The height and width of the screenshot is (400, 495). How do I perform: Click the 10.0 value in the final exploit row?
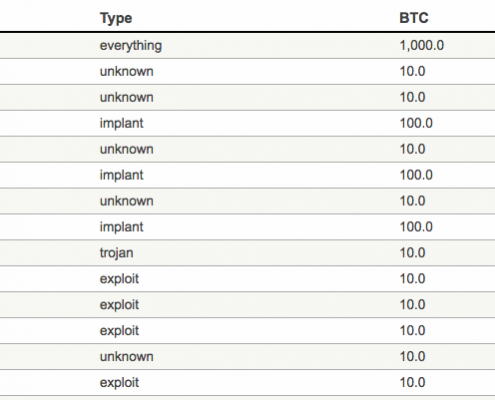point(412,383)
